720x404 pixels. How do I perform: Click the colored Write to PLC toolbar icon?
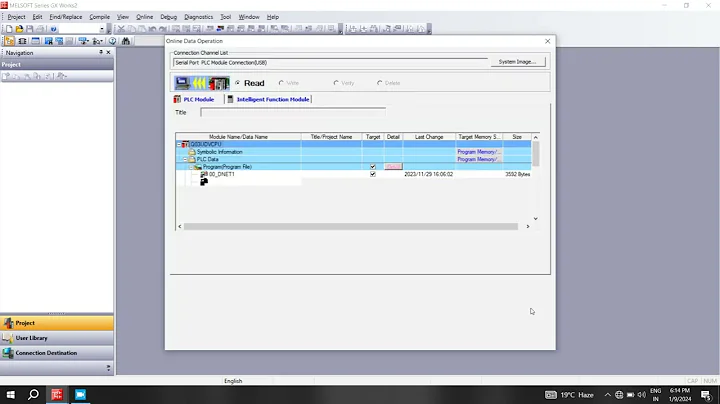tap(220, 29)
